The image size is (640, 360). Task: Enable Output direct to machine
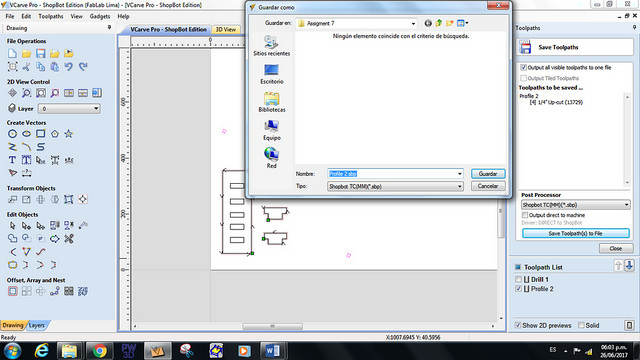(x=525, y=215)
